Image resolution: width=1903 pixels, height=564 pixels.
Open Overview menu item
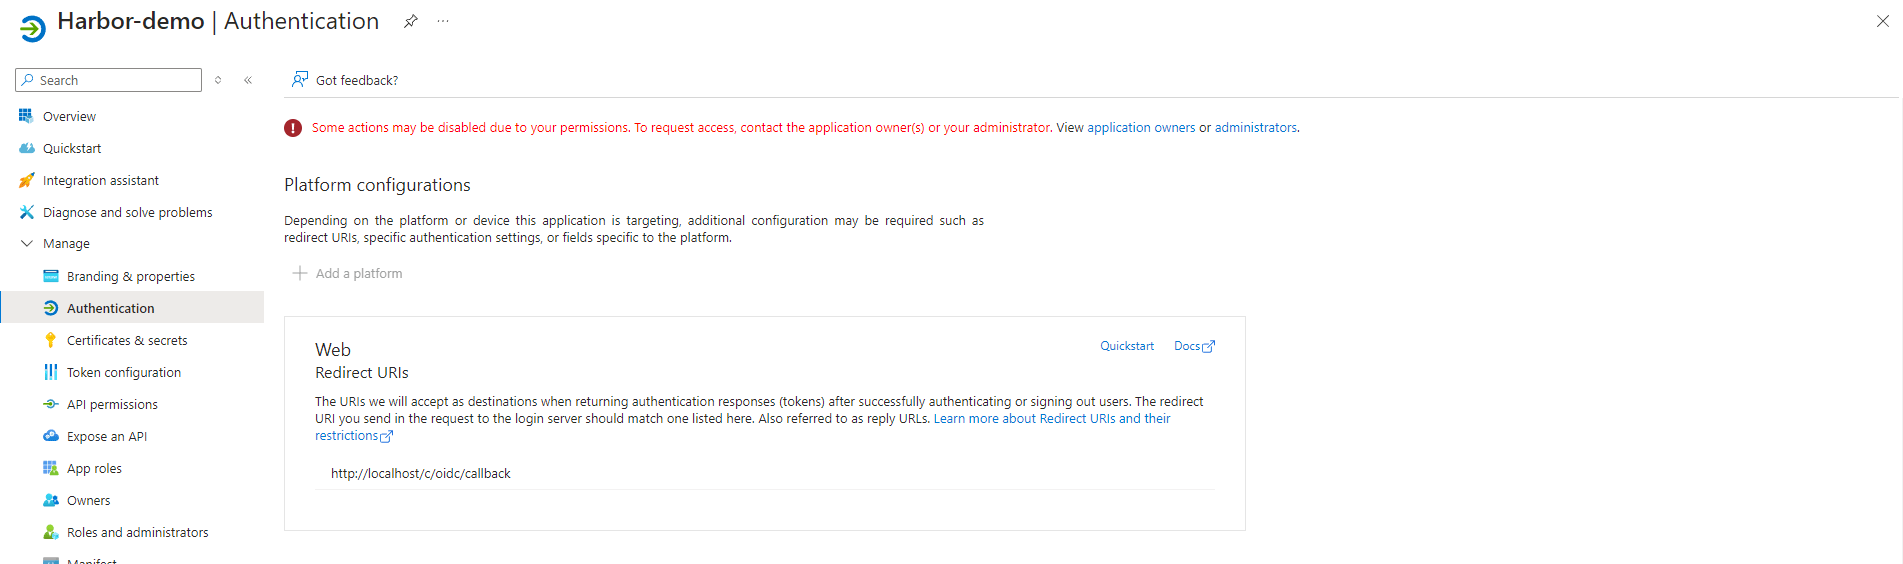pos(69,117)
